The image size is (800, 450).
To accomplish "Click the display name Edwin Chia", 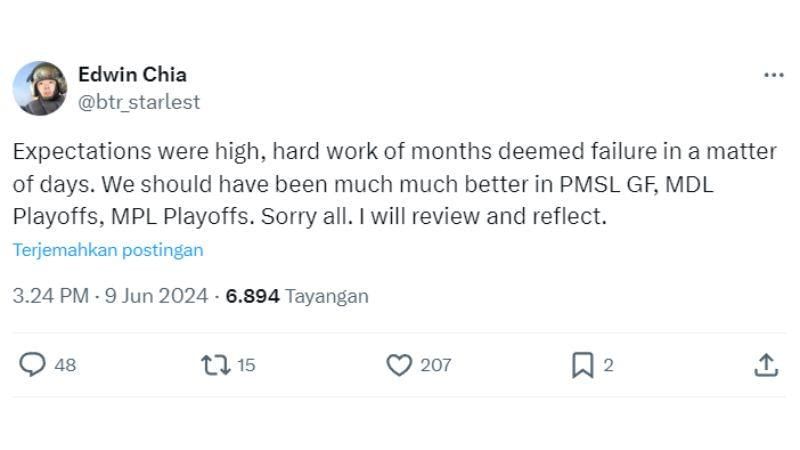I will pyautogui.click(x=132, y=75).
